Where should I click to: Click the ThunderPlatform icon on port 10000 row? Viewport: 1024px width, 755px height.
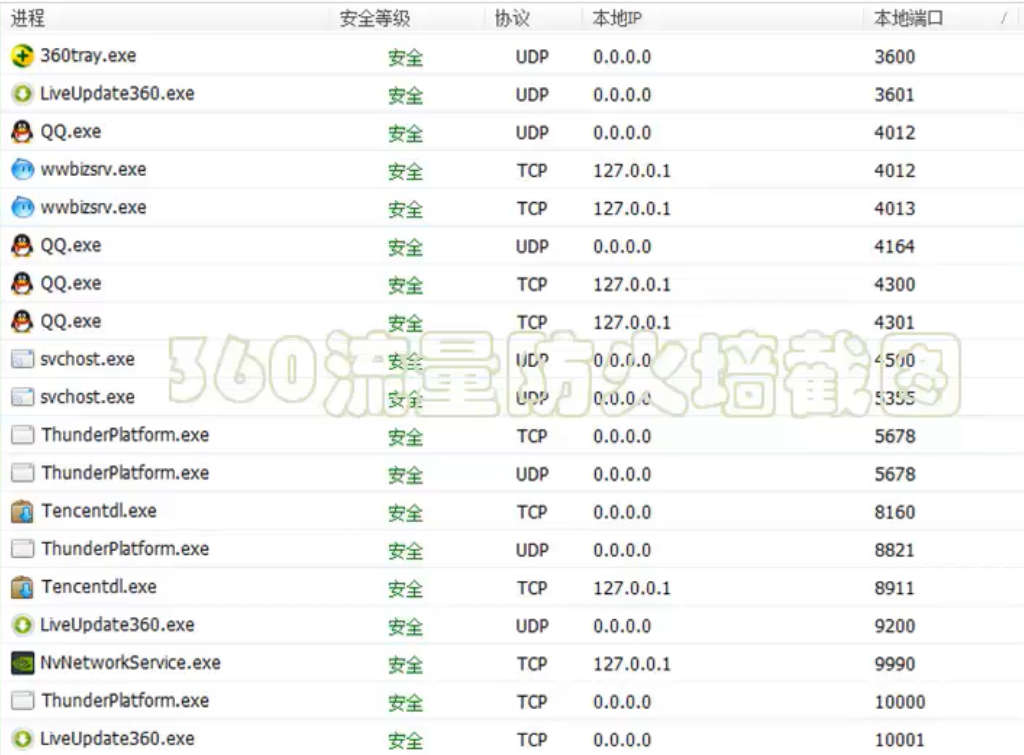click(22, 701)
